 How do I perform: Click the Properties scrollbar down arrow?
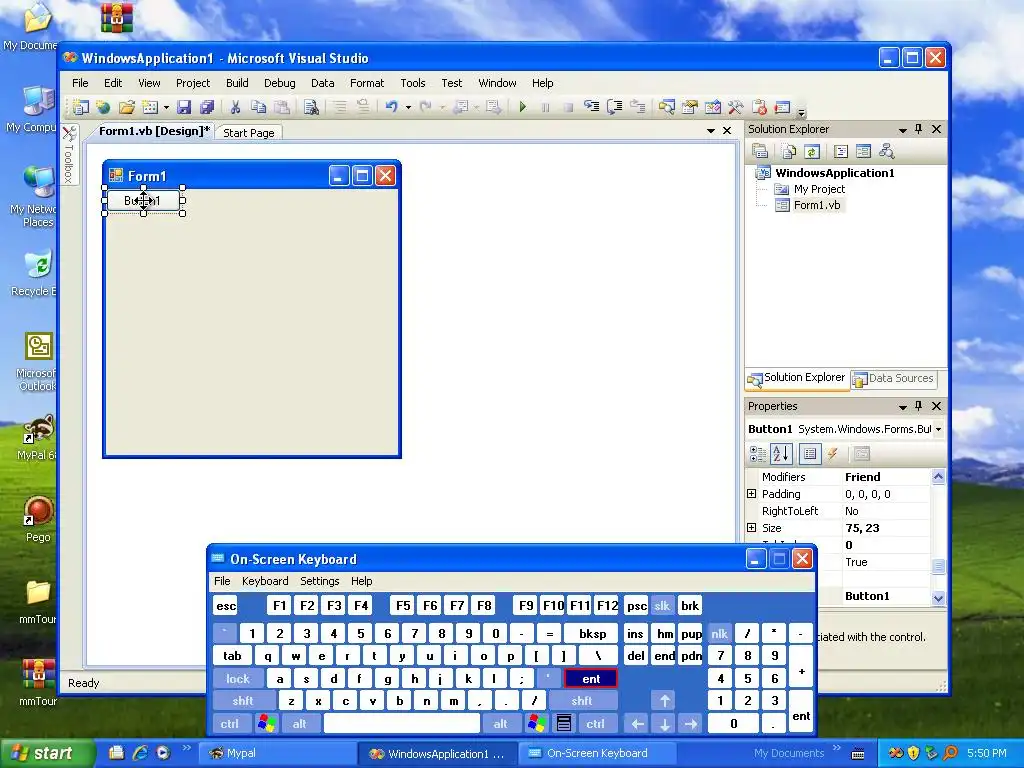pos(938,598)
